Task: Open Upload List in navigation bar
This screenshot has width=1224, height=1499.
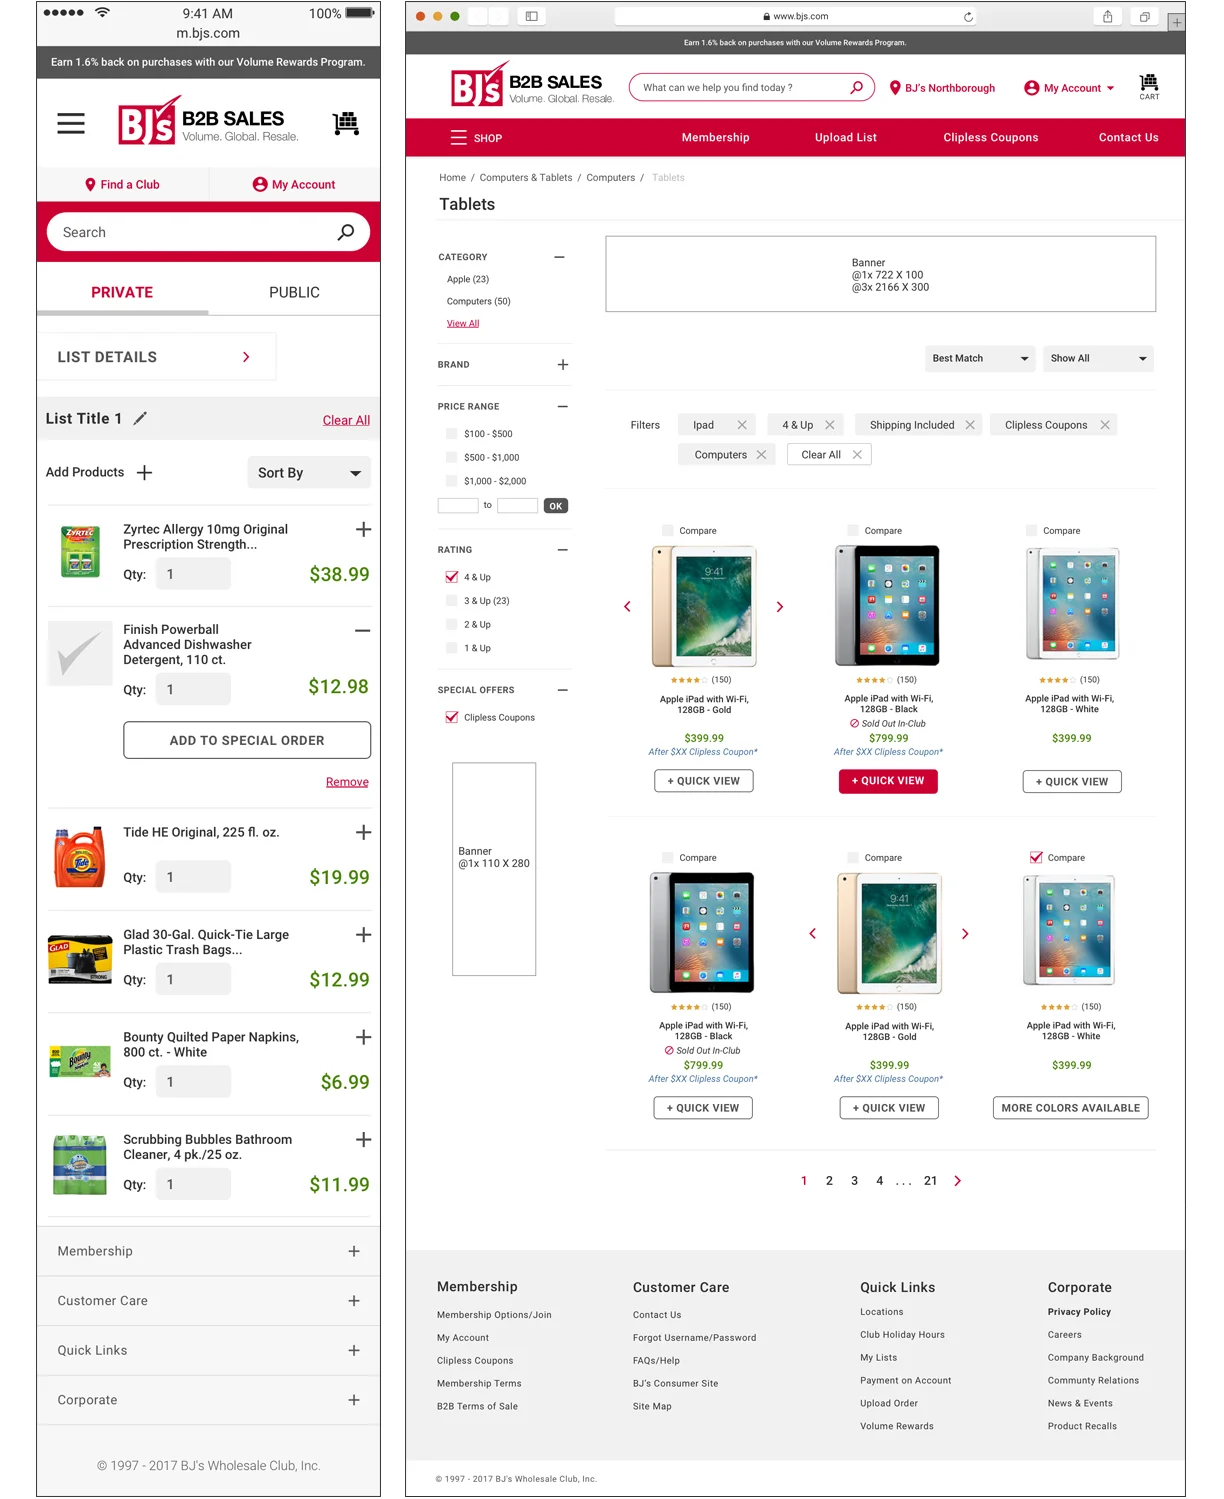Action: (x=846, y=138)
